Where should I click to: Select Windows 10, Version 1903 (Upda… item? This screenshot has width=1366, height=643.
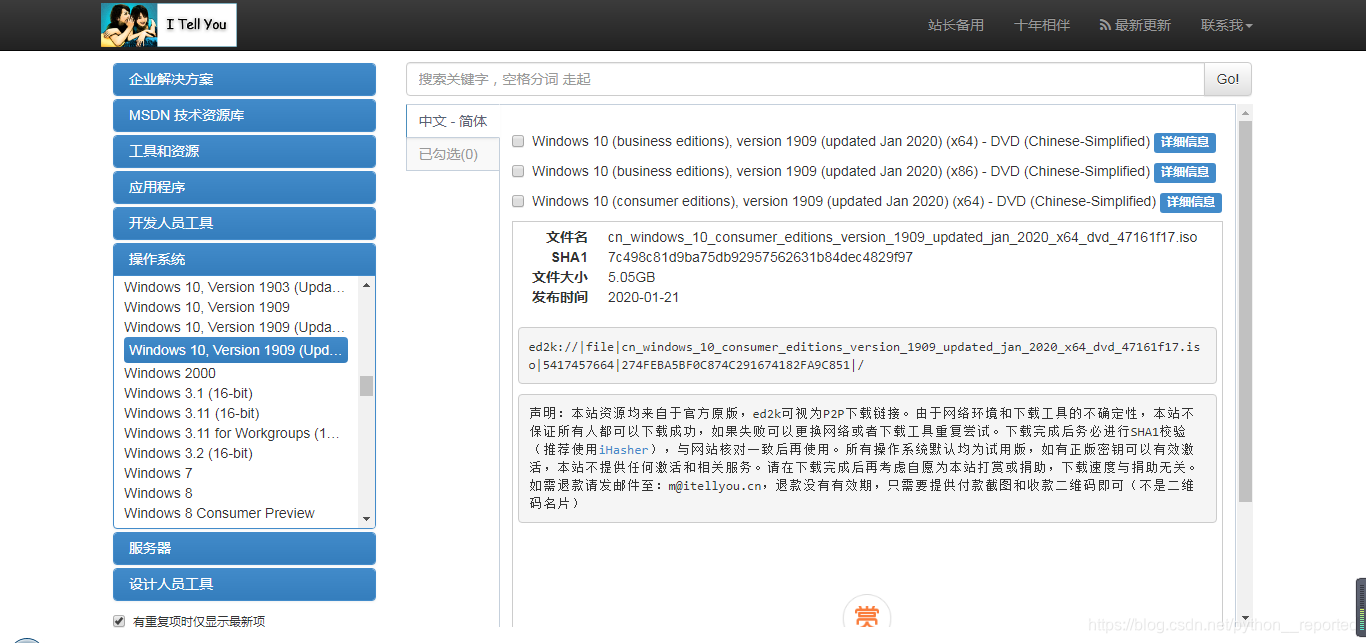236,287
